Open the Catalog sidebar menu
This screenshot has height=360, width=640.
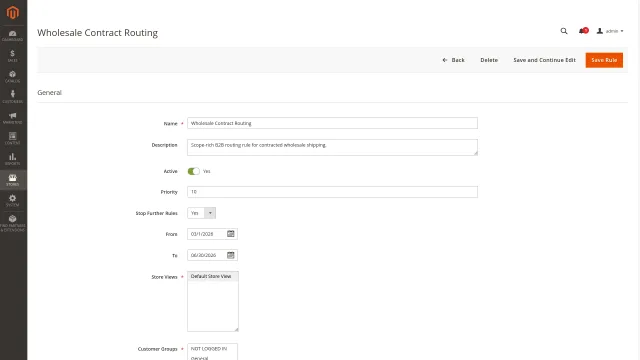coord(13,77)
